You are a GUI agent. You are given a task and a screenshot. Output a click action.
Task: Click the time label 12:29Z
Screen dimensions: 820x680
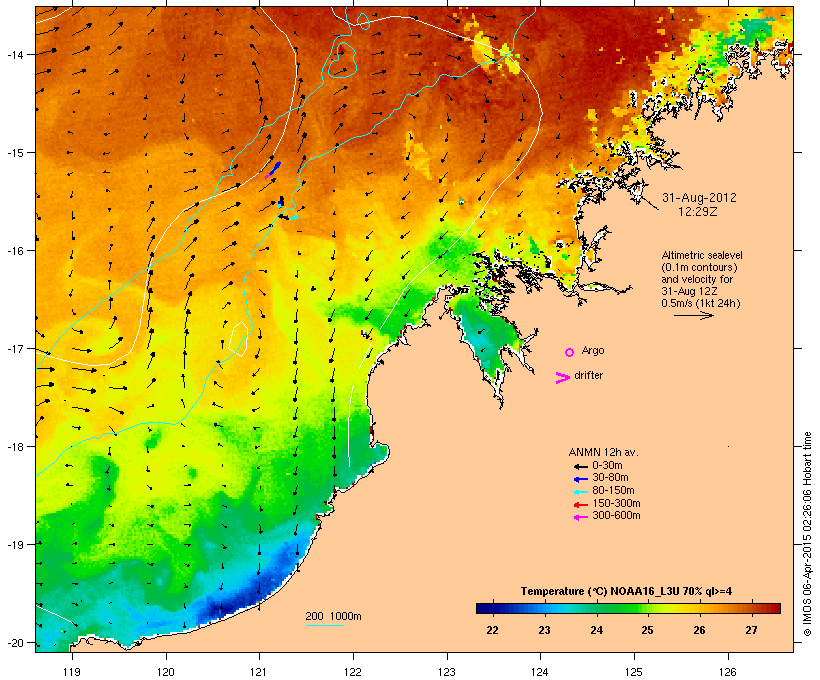click(698, 212)
